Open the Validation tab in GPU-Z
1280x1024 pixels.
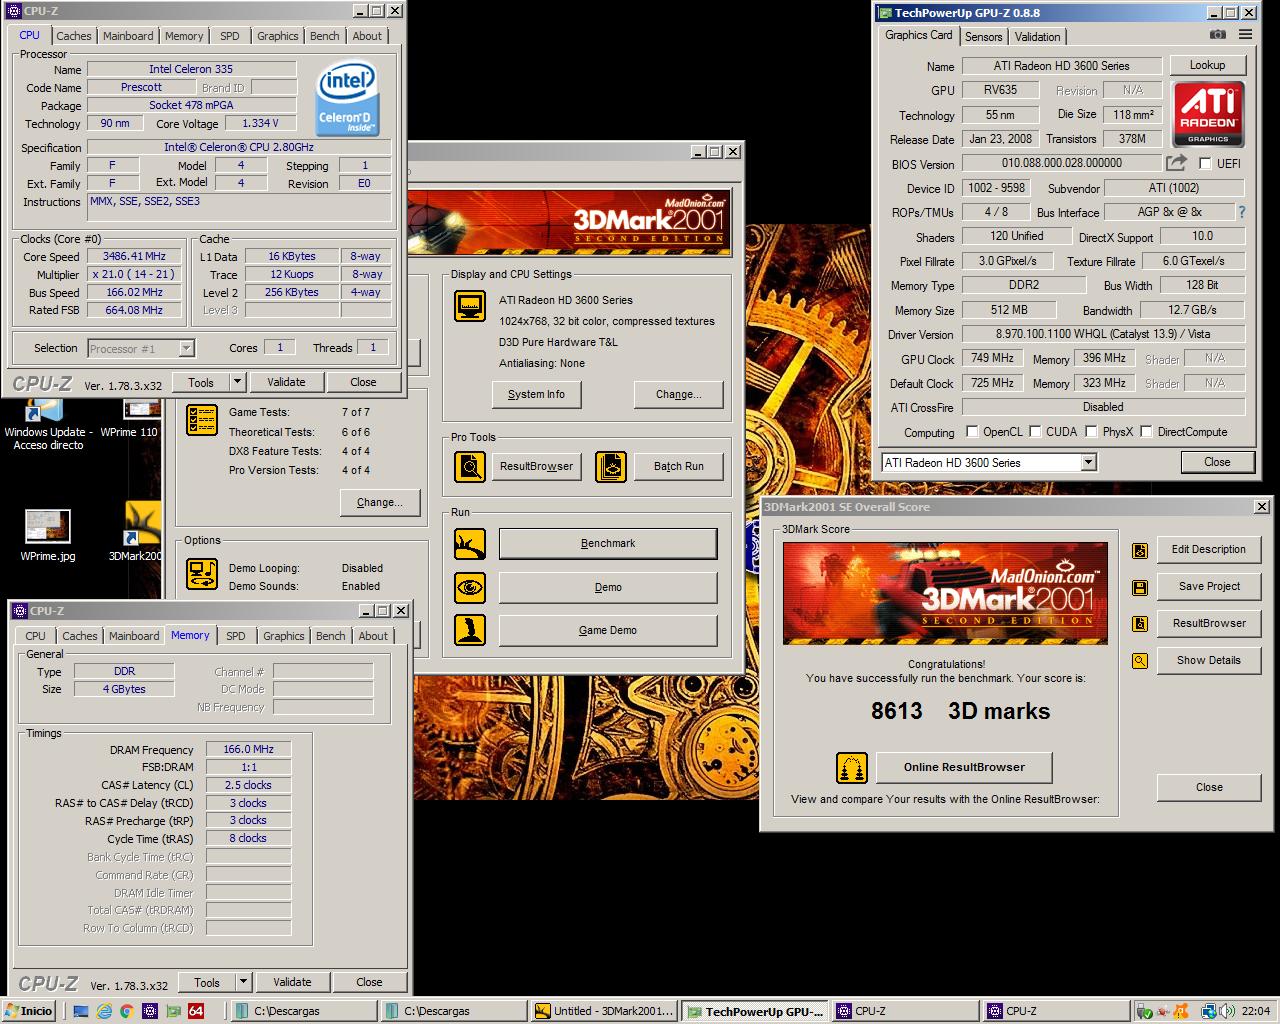coord(1038,37)
